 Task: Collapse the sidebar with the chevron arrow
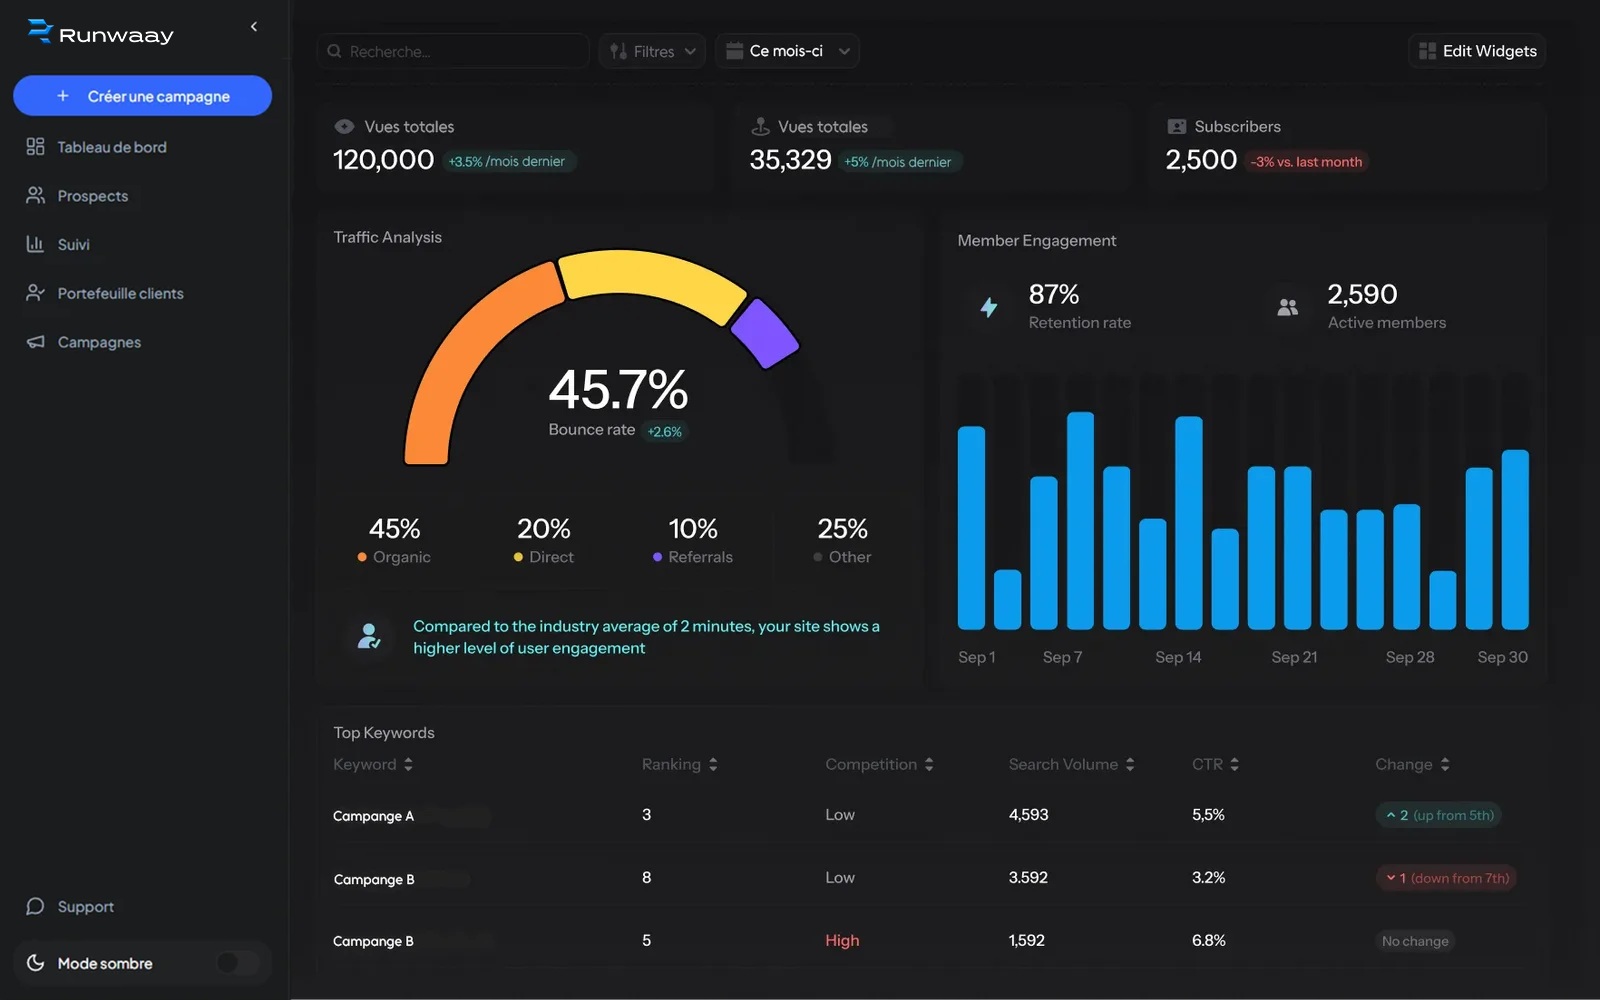(254, 27)
